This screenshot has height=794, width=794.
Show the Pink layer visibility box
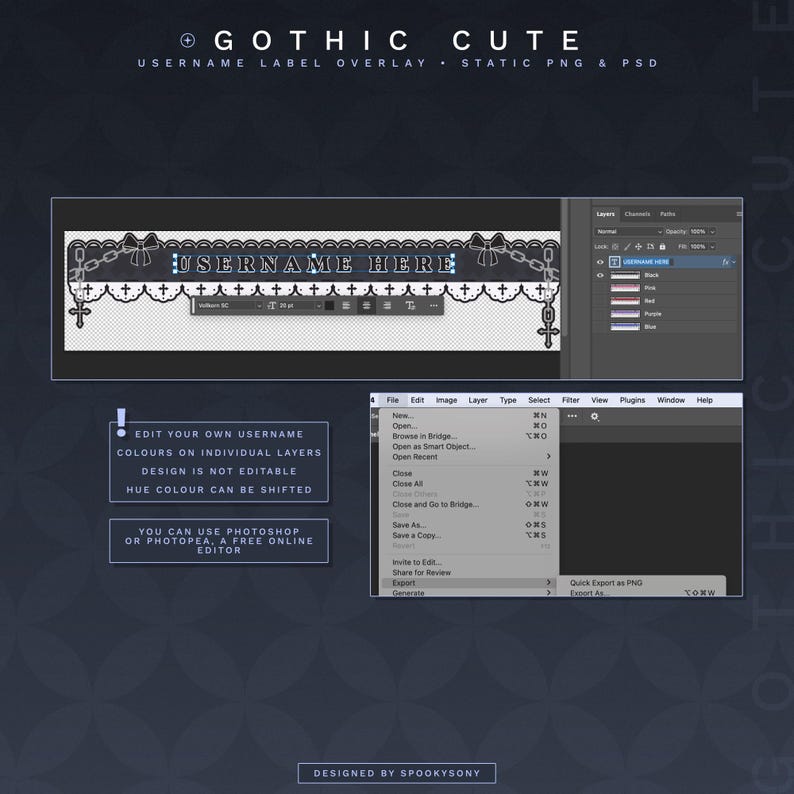tap(600, 288)
